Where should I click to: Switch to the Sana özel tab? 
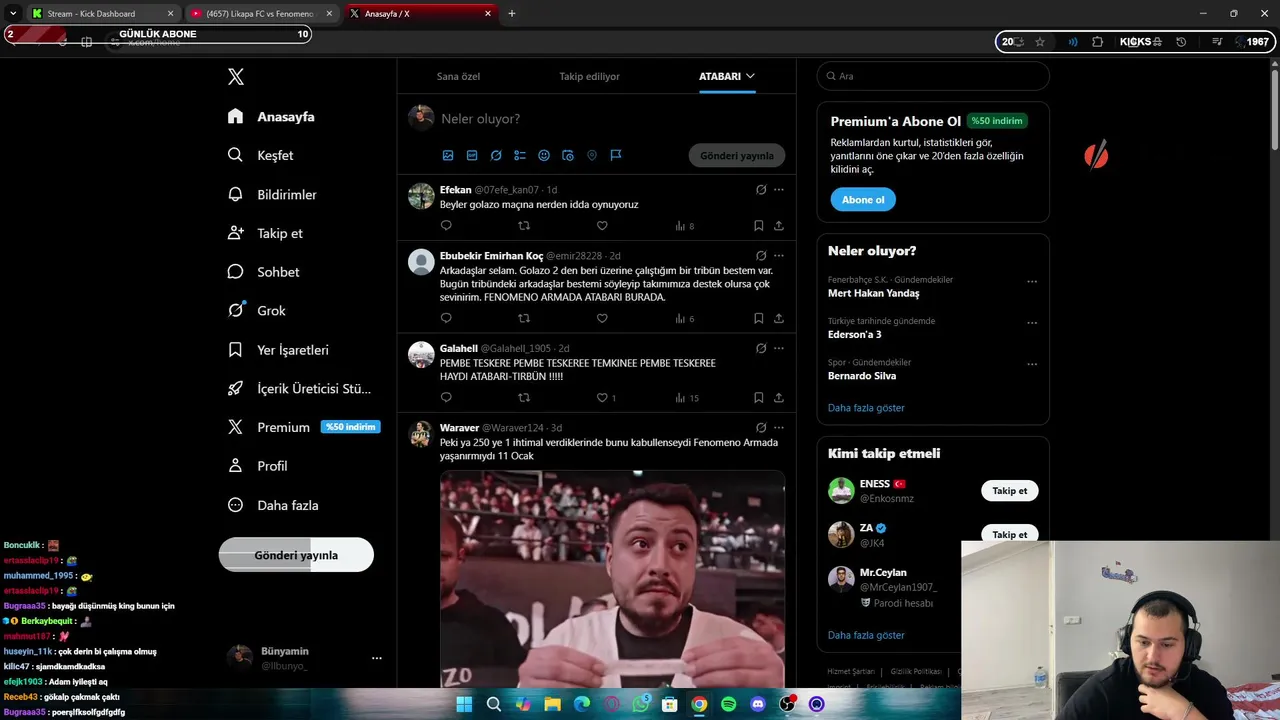(458, 76)
